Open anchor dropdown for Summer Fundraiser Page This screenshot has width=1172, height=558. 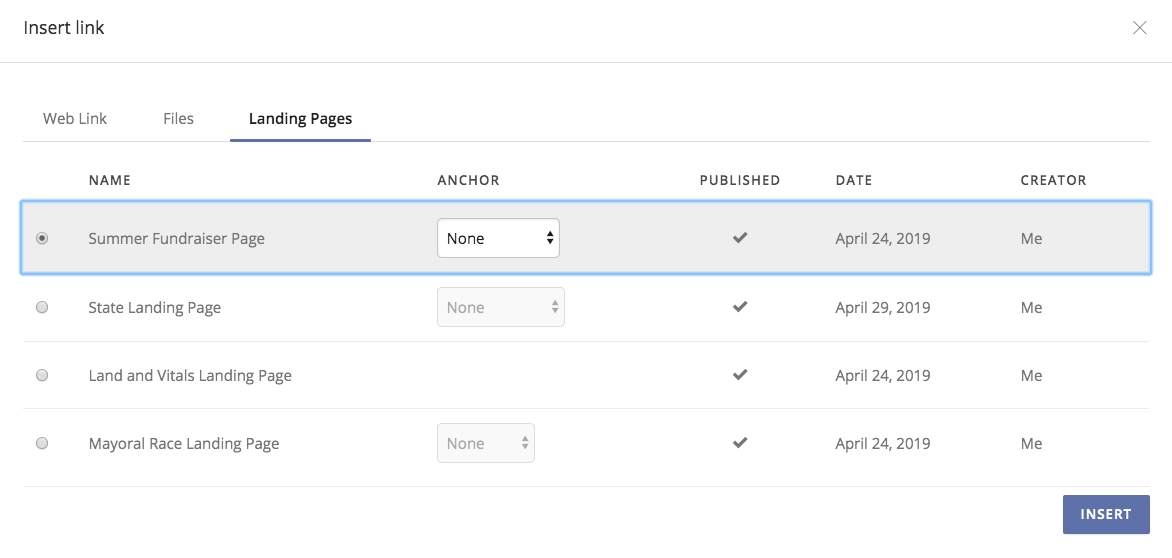pos(499,238)
